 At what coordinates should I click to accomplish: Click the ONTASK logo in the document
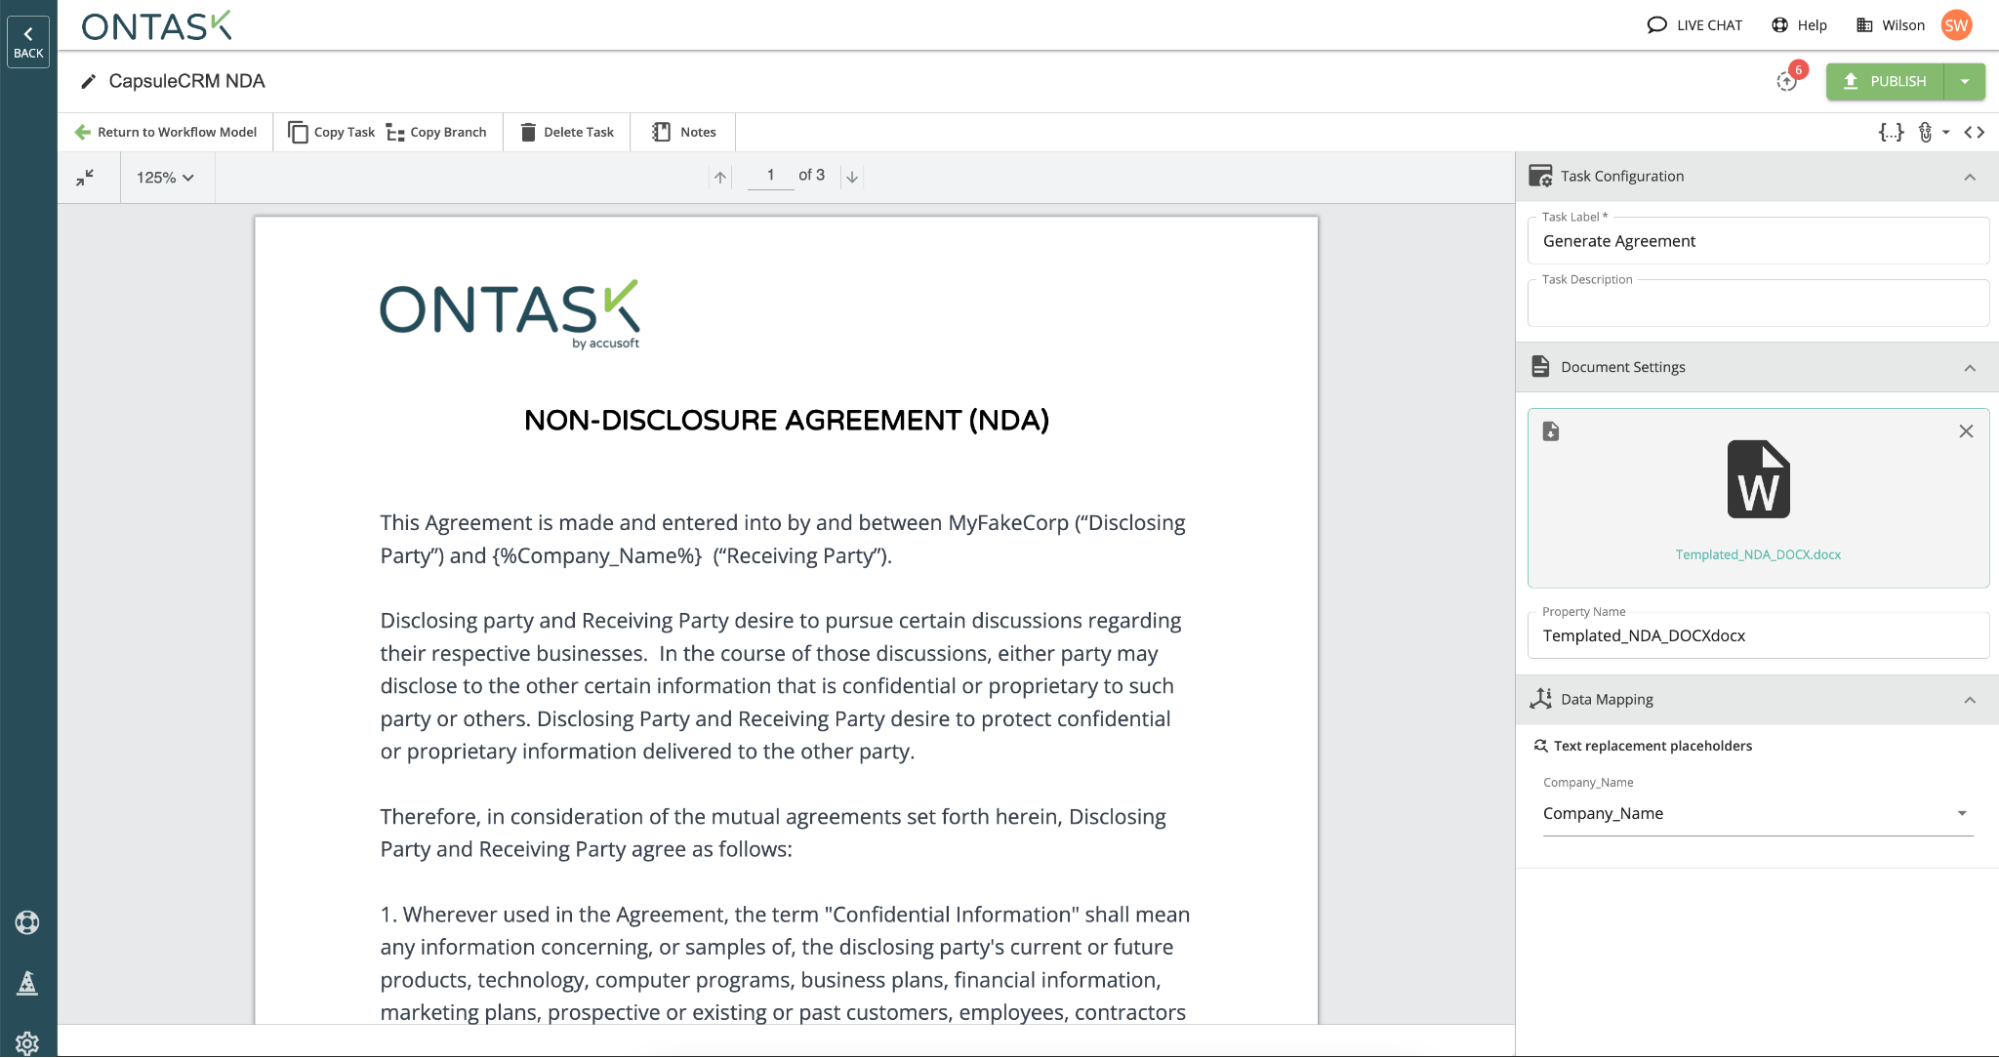[x=510, y=314]
